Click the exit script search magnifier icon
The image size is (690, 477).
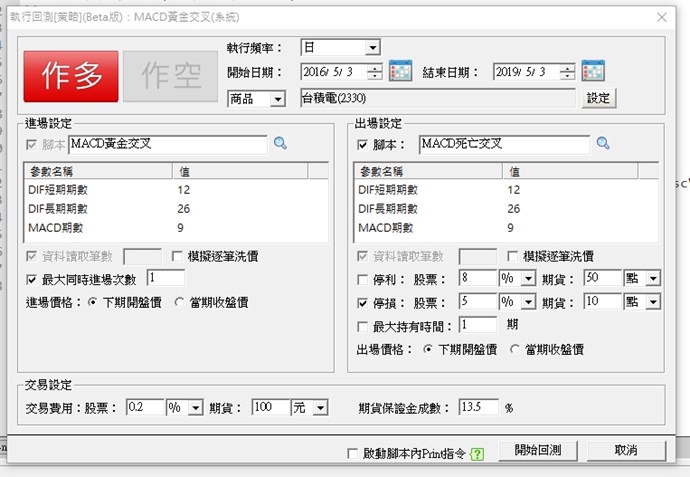click(603, 144)
